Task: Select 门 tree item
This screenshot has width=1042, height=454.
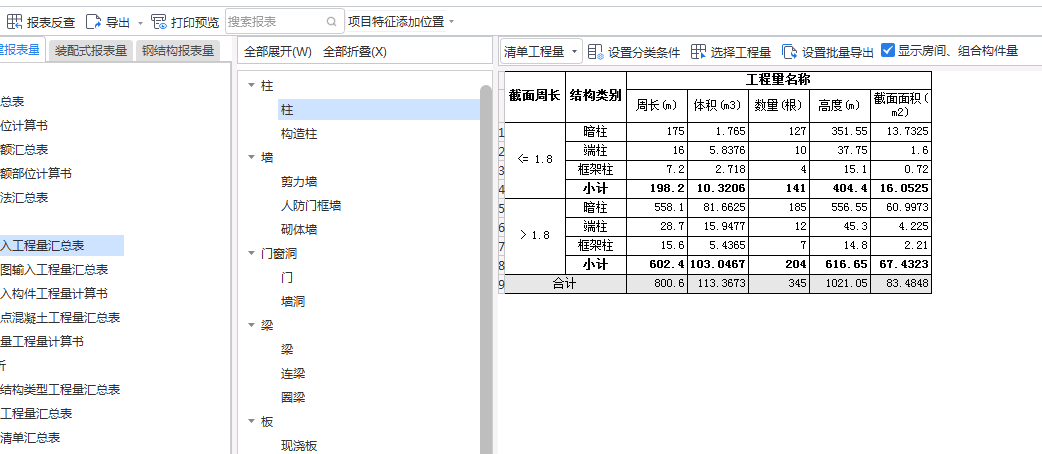Action: click(287, 277)
